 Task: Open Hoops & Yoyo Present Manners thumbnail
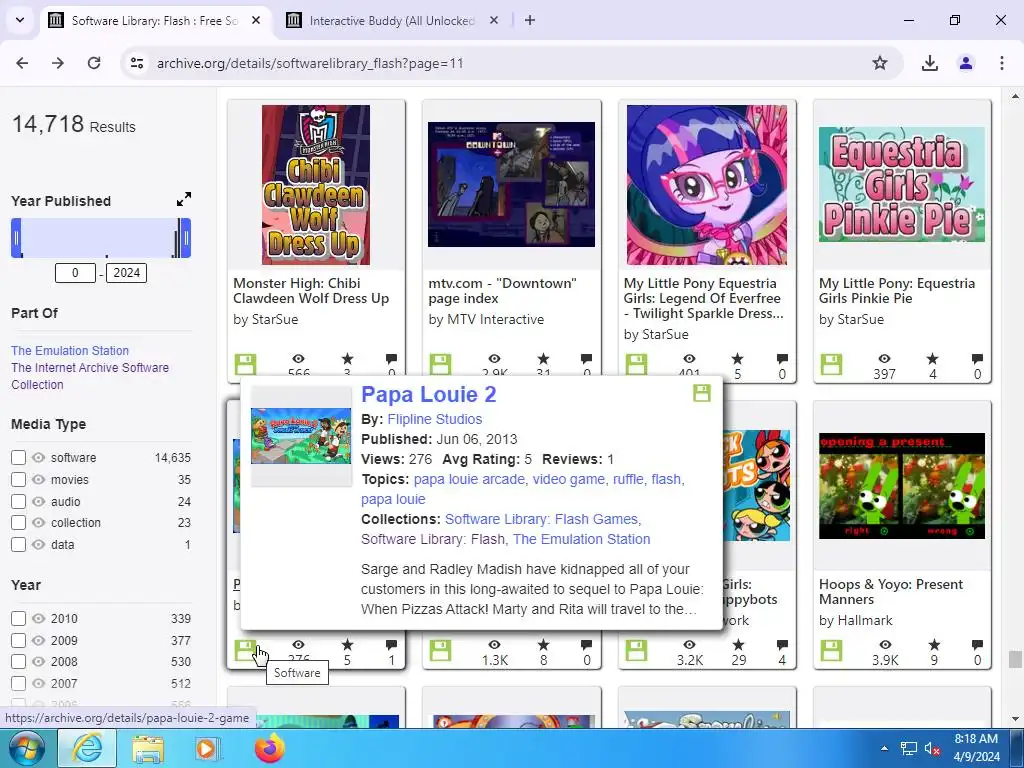(x=902, y=485)
